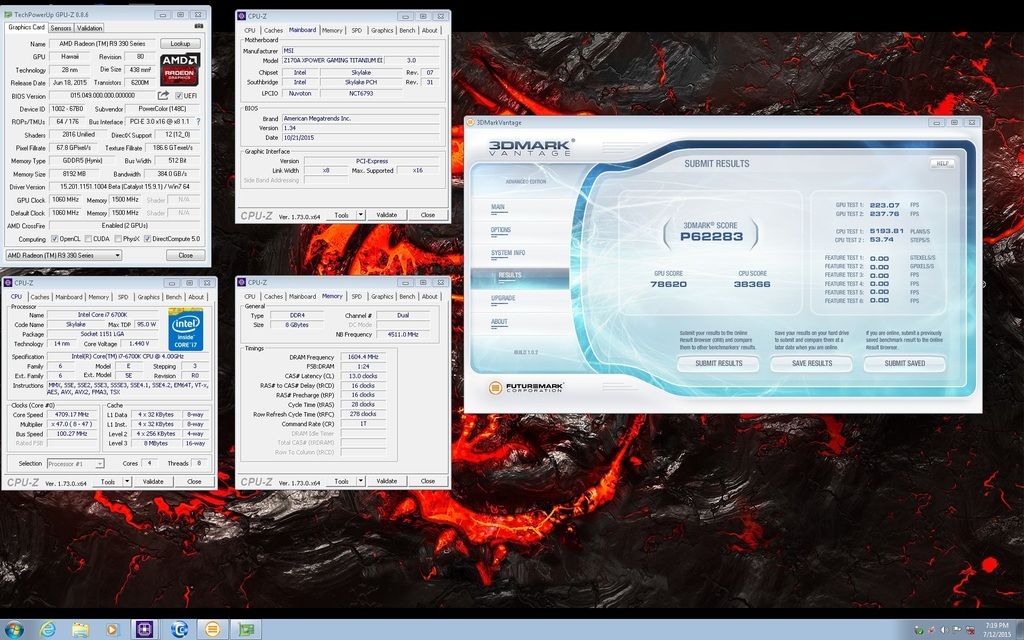Open Graphics tab in CPU-Z CPU window

[x=148, y=297]
